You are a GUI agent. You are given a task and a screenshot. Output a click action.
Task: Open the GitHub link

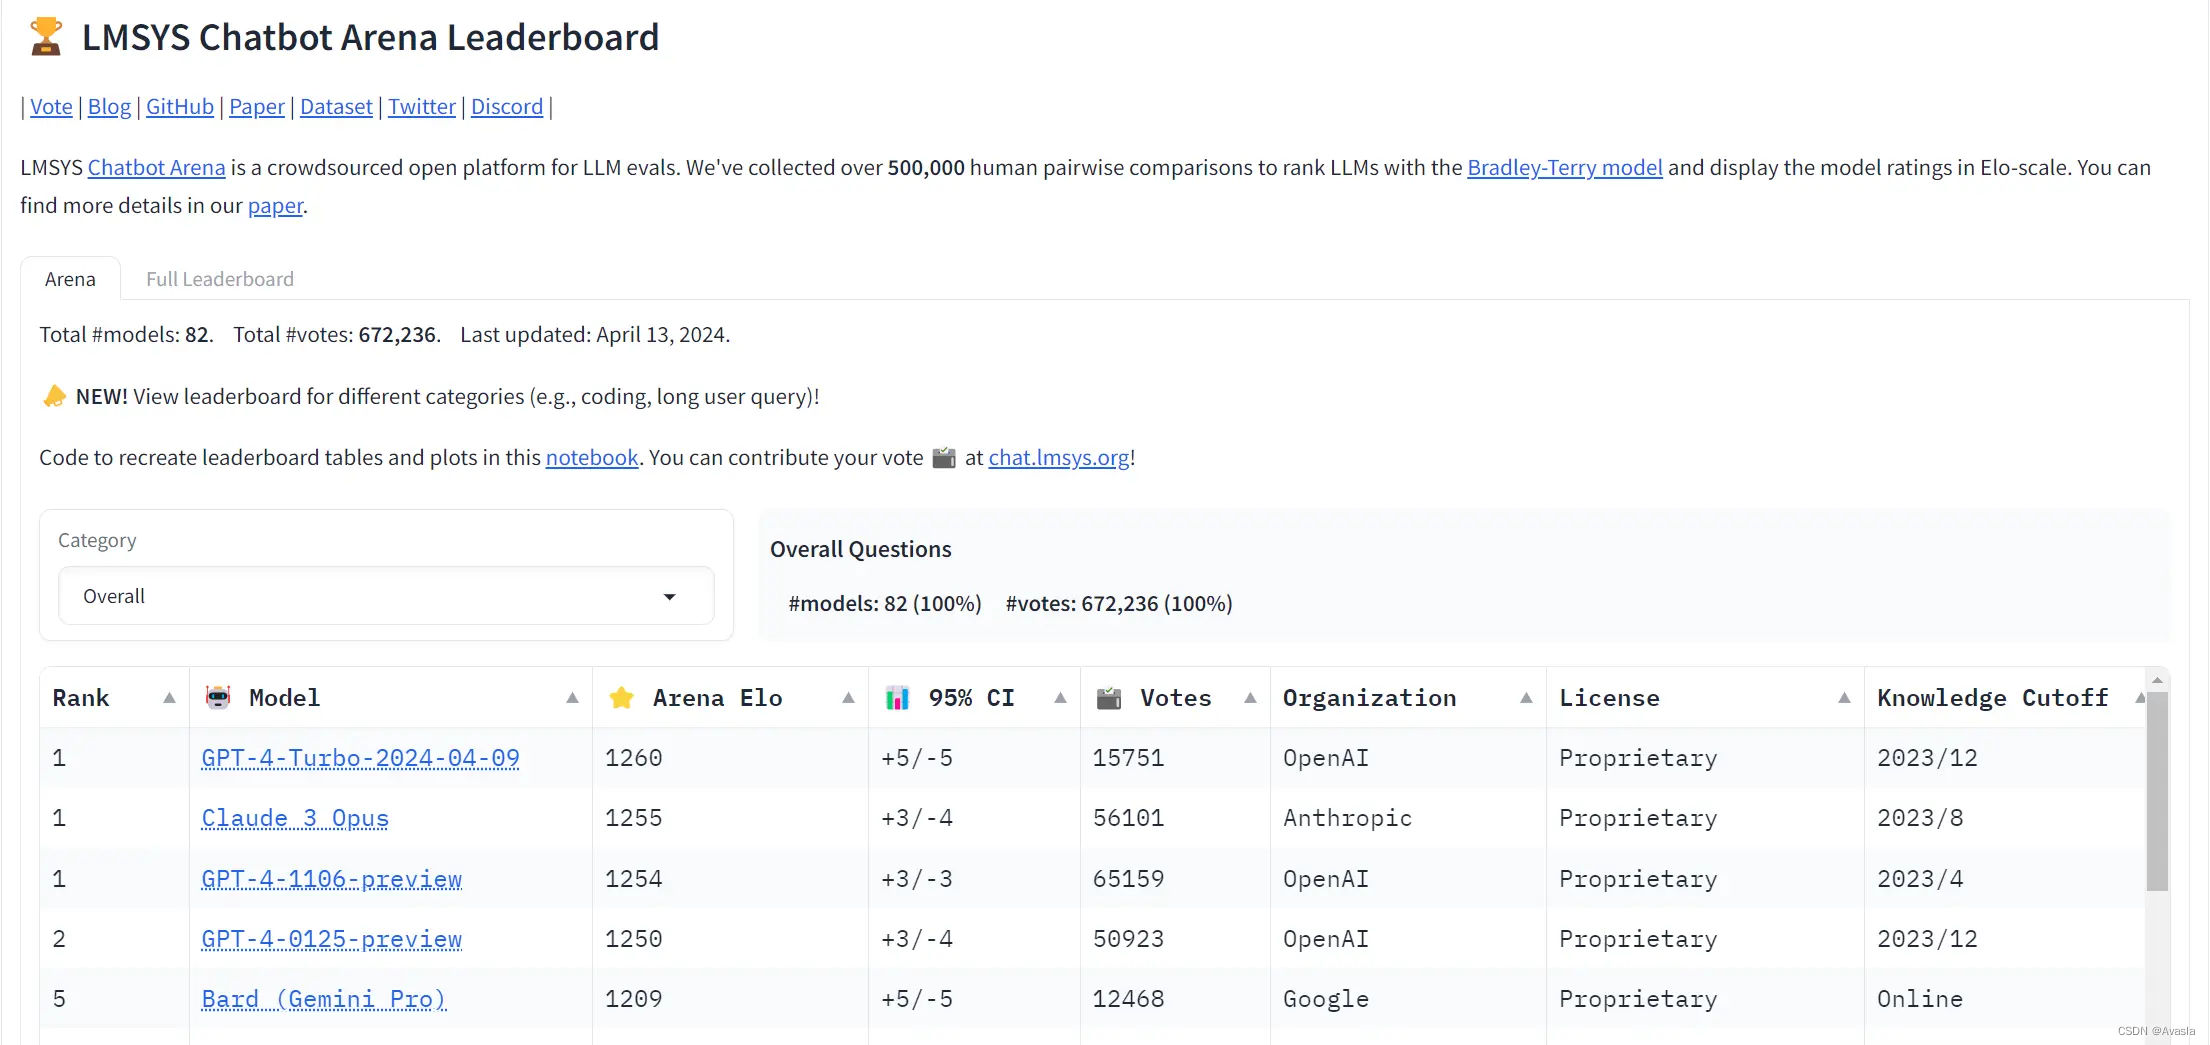tap(180, 107)
